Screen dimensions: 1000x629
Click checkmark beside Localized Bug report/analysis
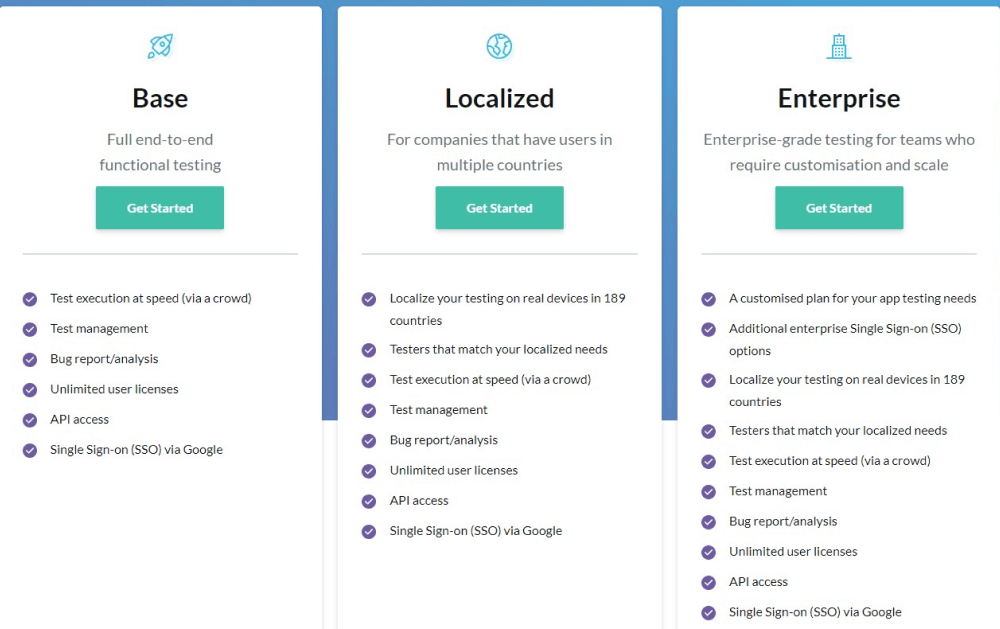(369, 441)
